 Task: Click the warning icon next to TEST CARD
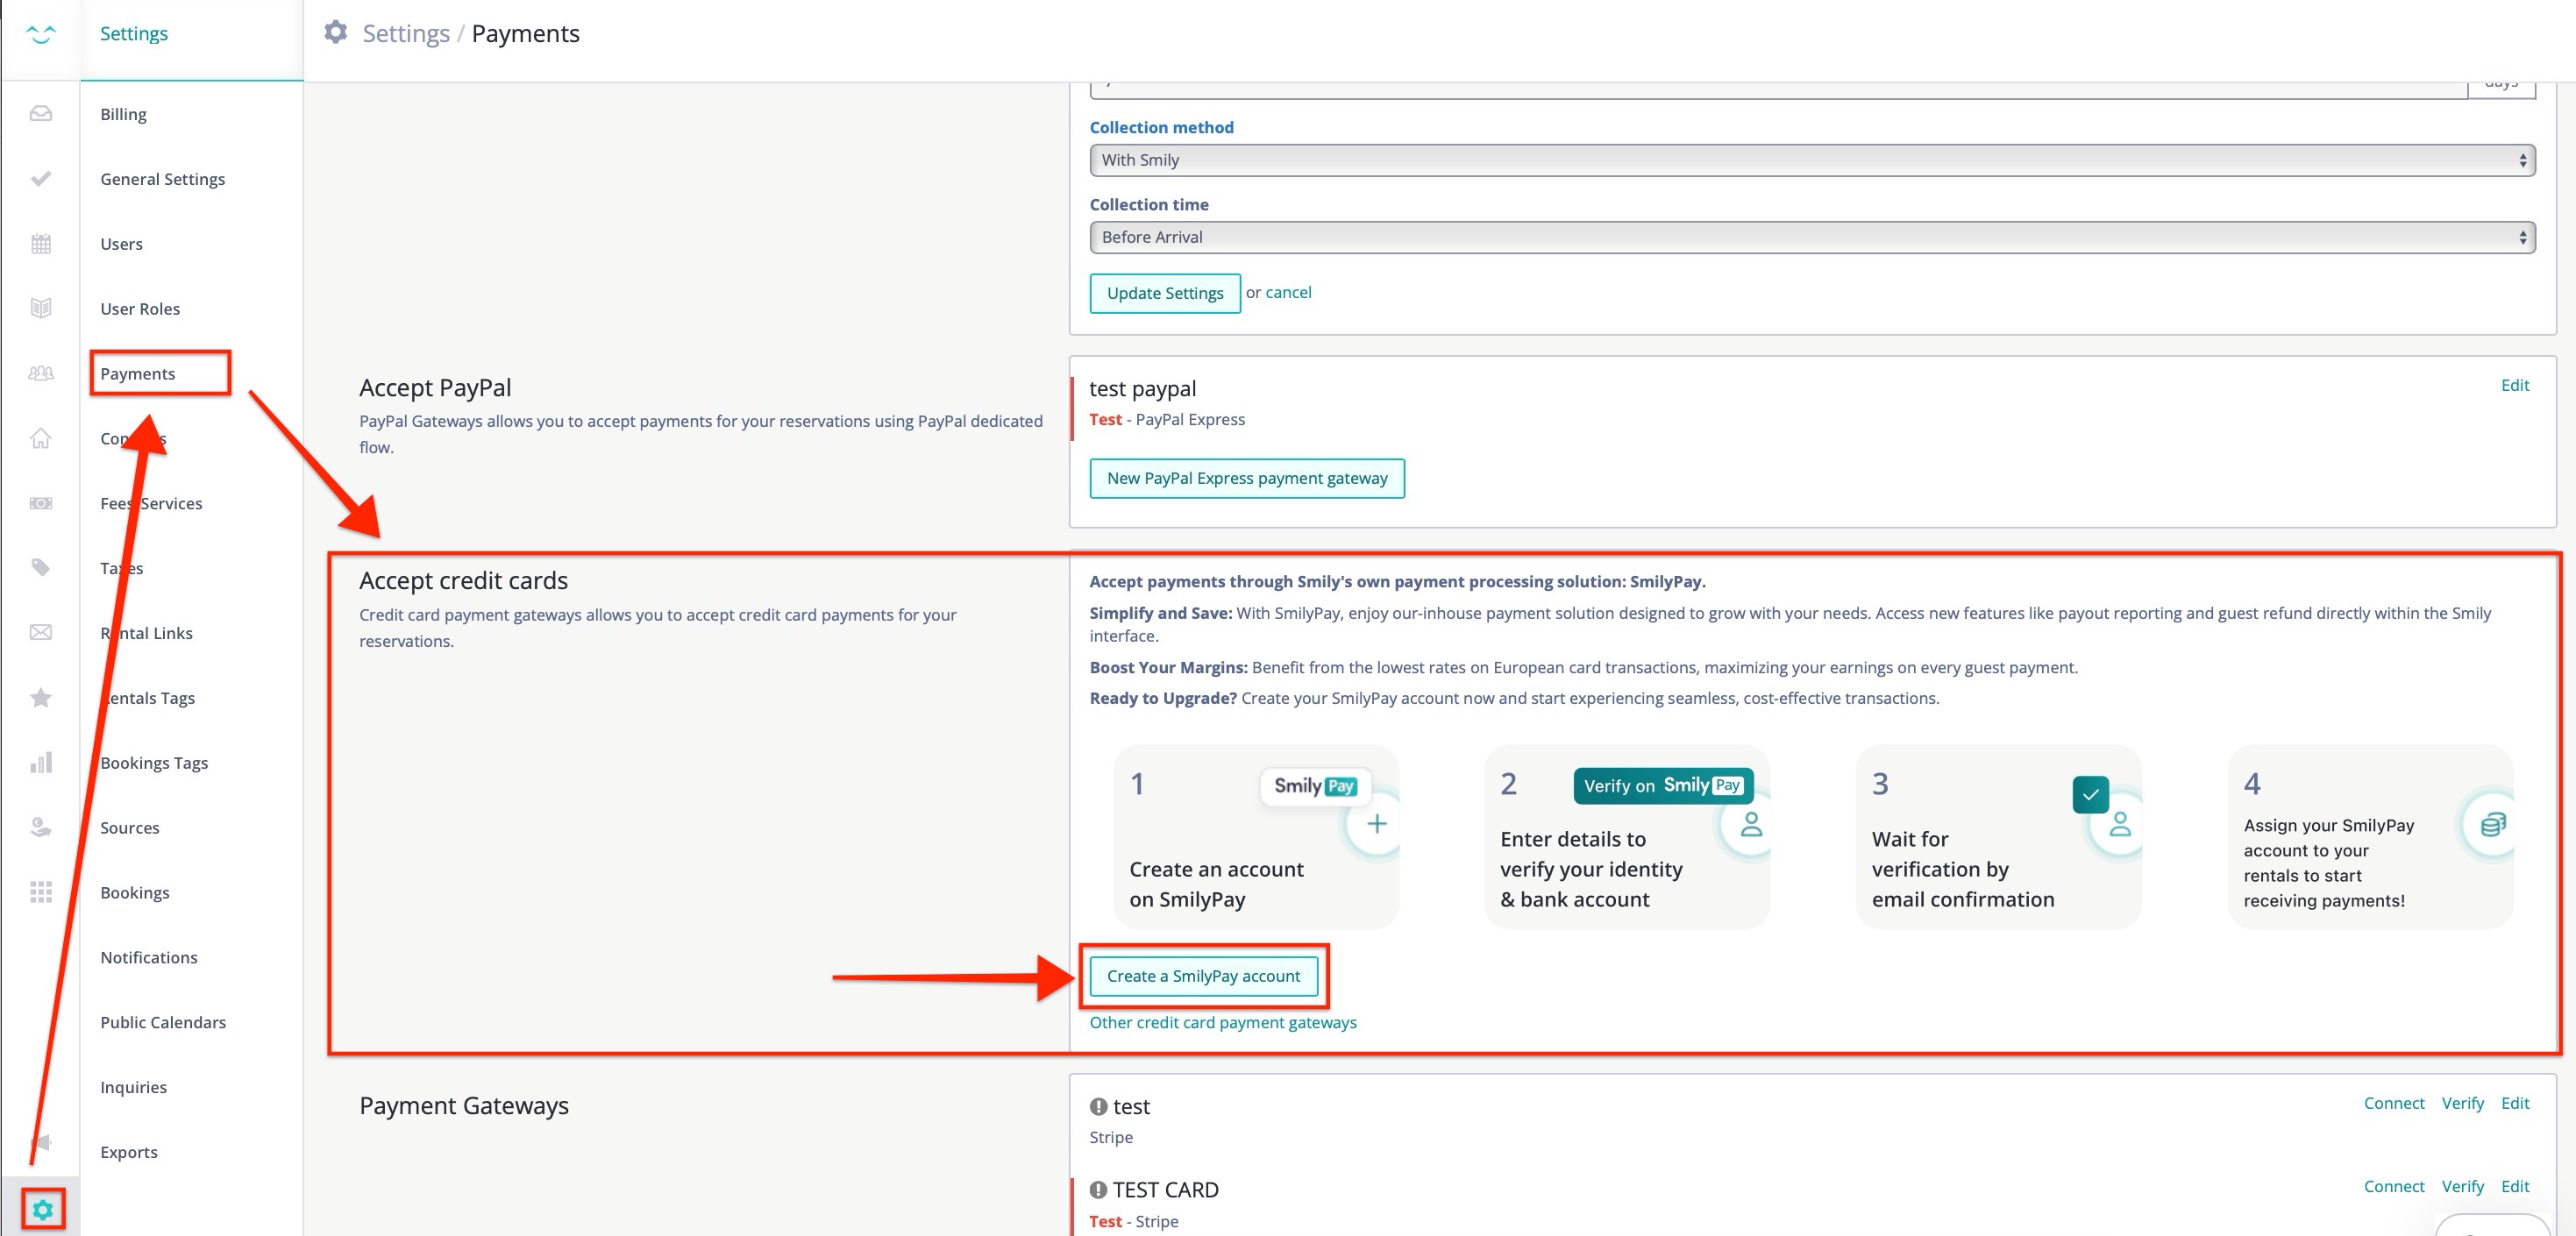(1098, 1190)
